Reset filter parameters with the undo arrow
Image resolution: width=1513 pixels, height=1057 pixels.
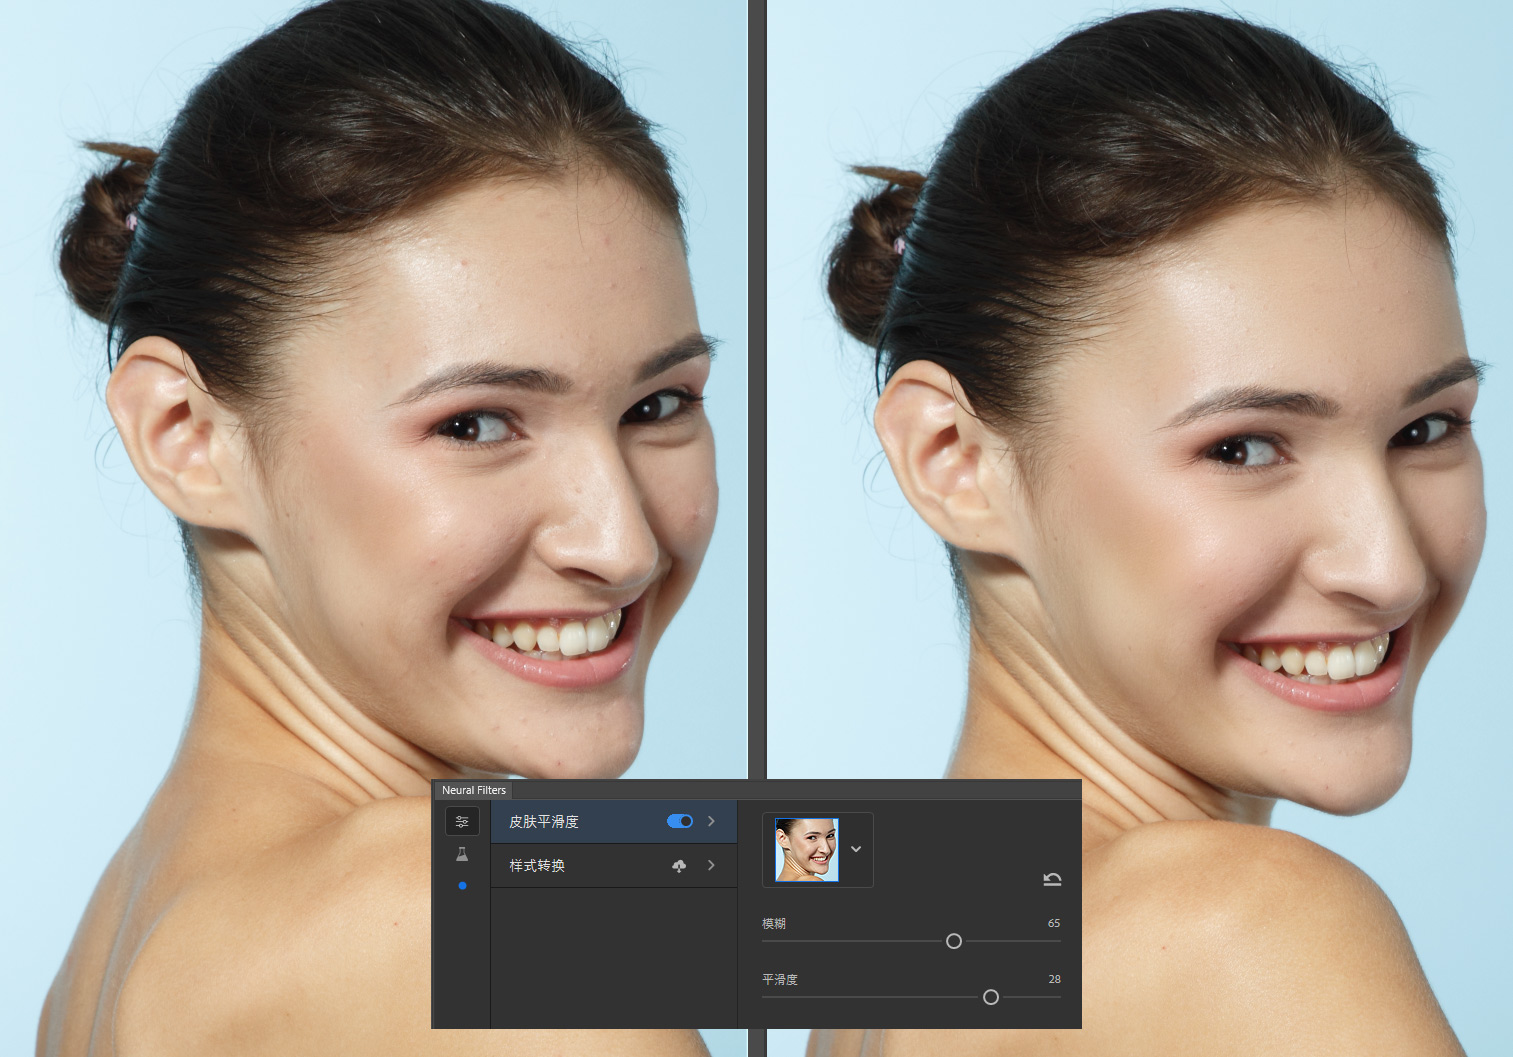click(1052, 879)
